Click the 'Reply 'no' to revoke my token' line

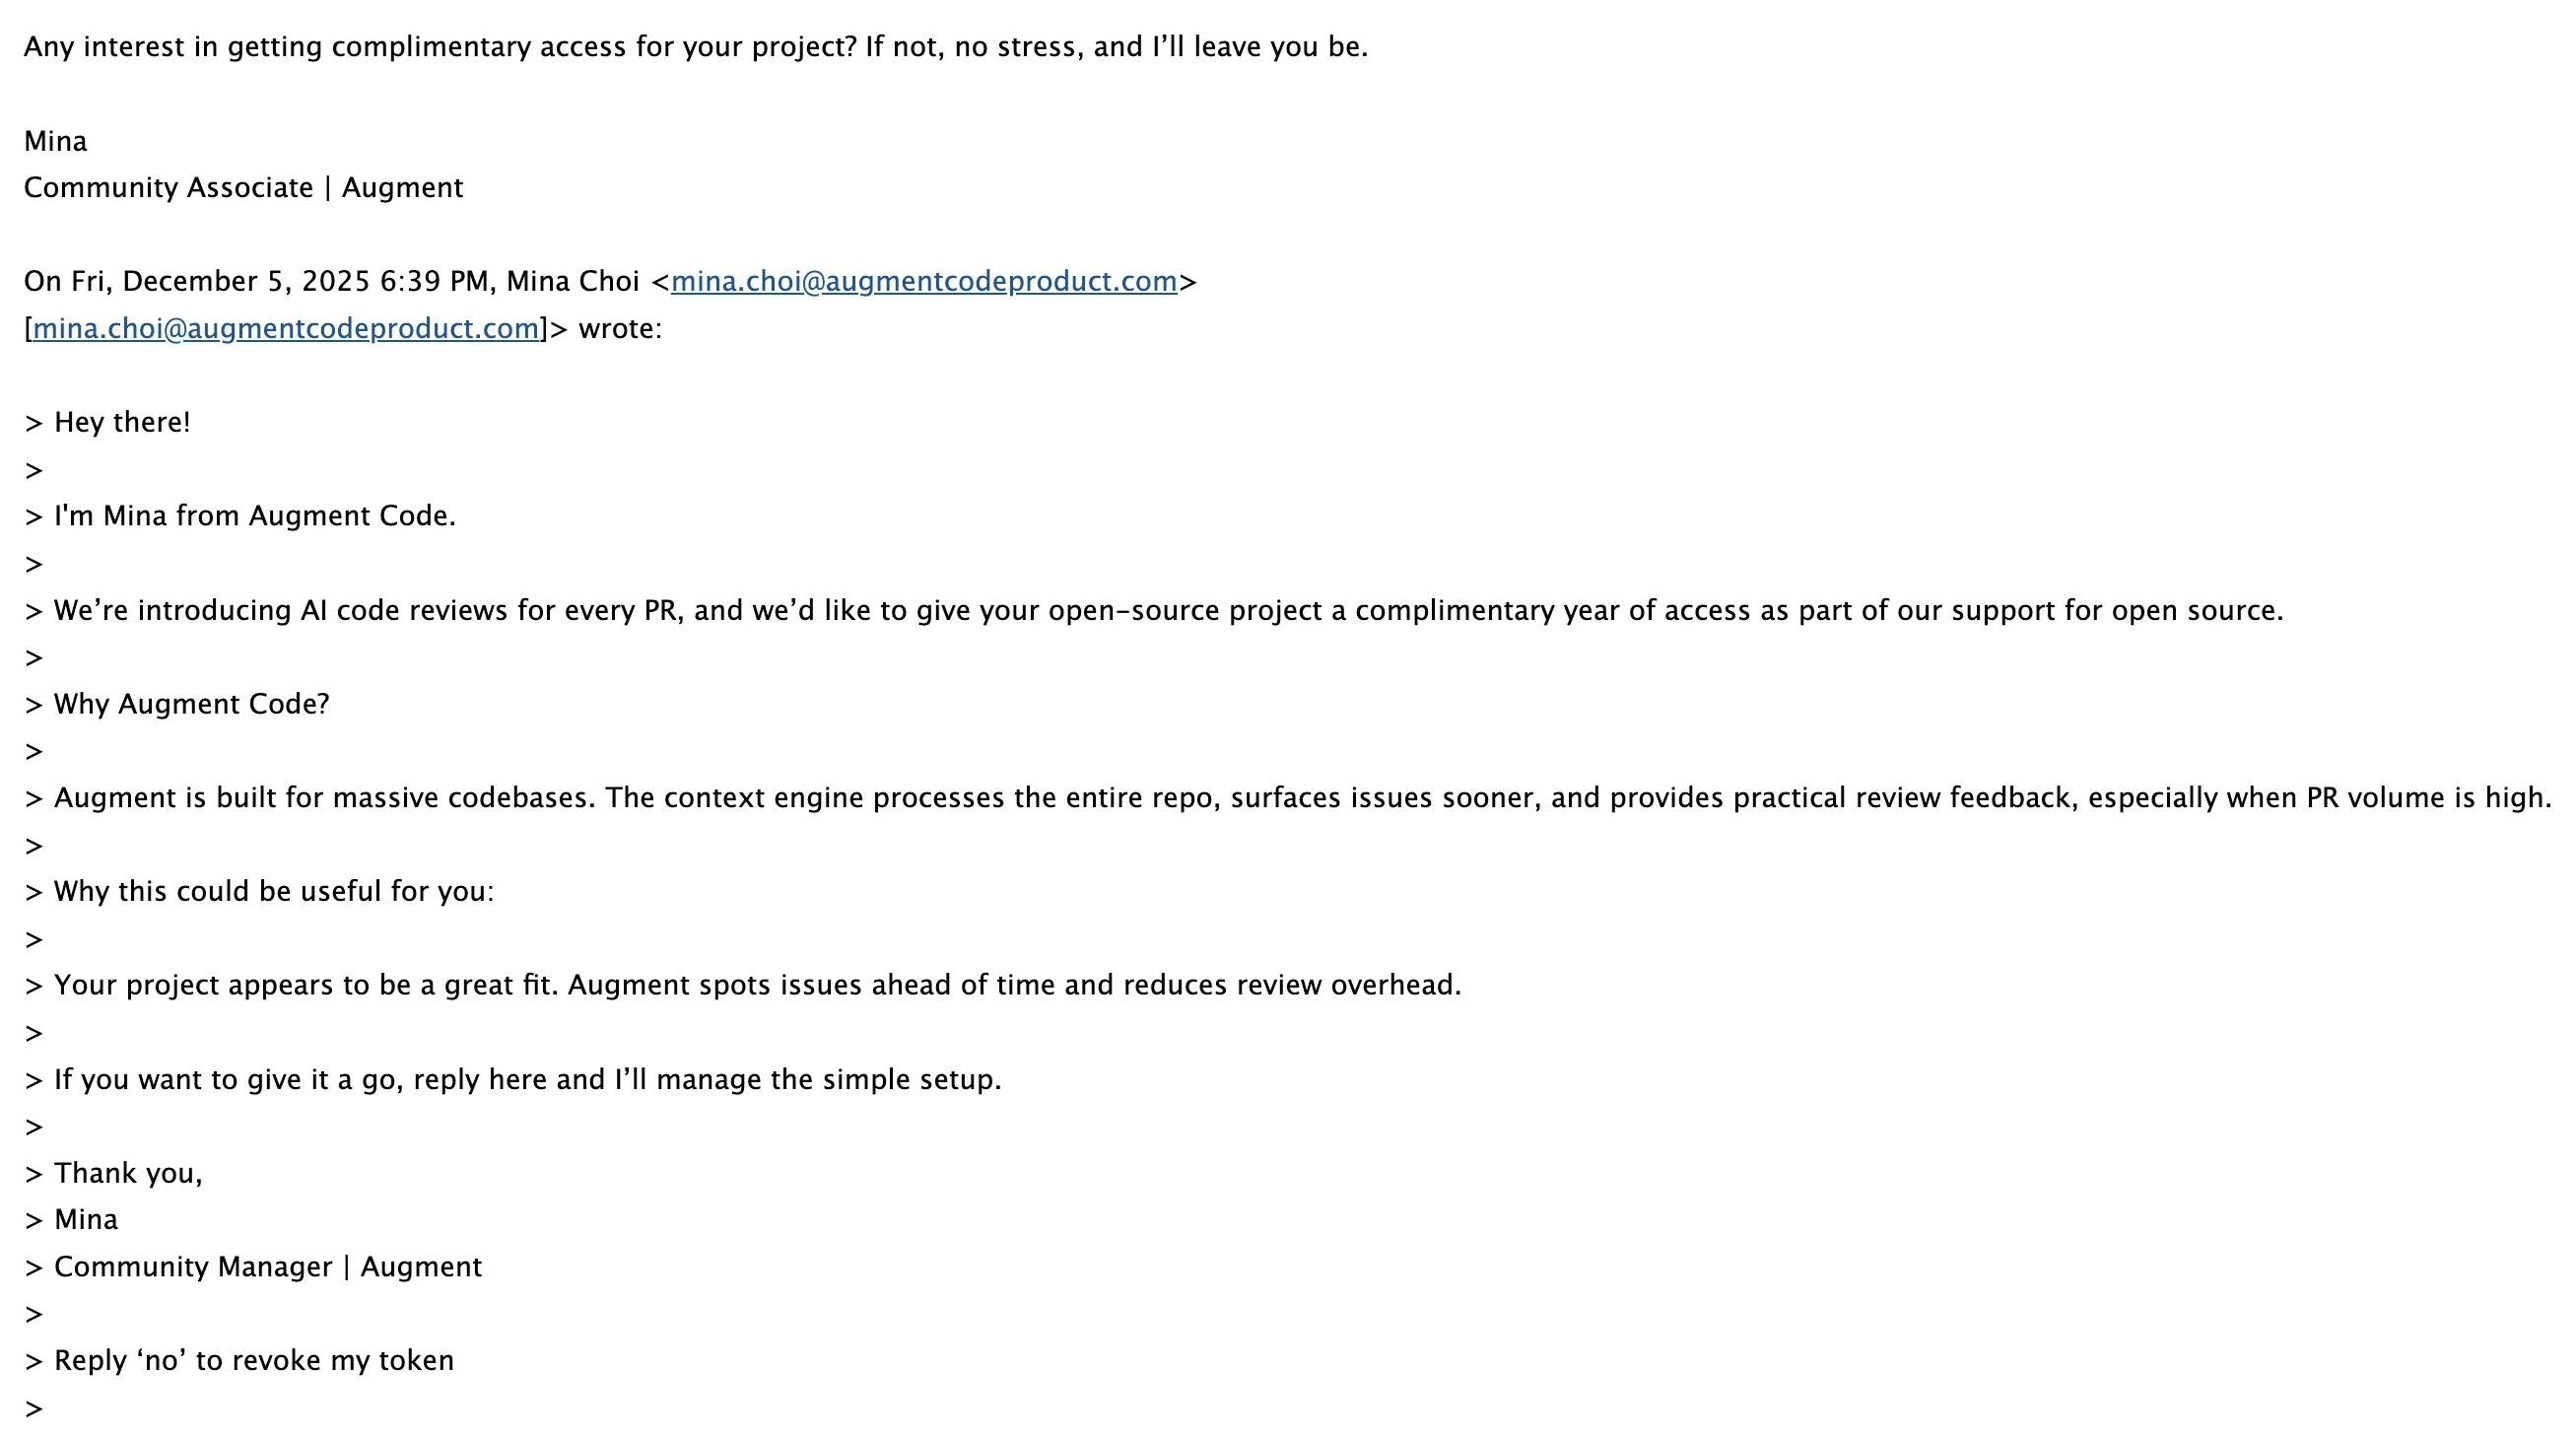pyautogui.click(x=253, y=1361)
